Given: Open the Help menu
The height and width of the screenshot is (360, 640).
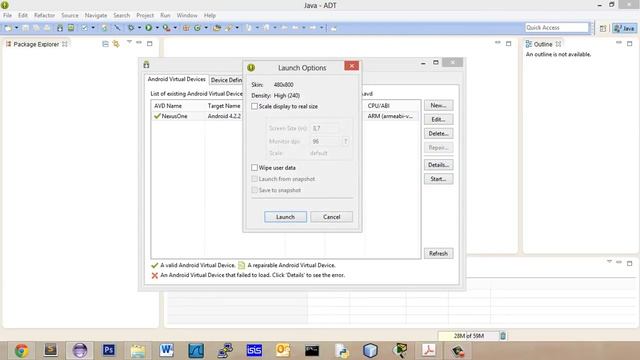Looking at the screenshot, I should click(x=209, y=15).
